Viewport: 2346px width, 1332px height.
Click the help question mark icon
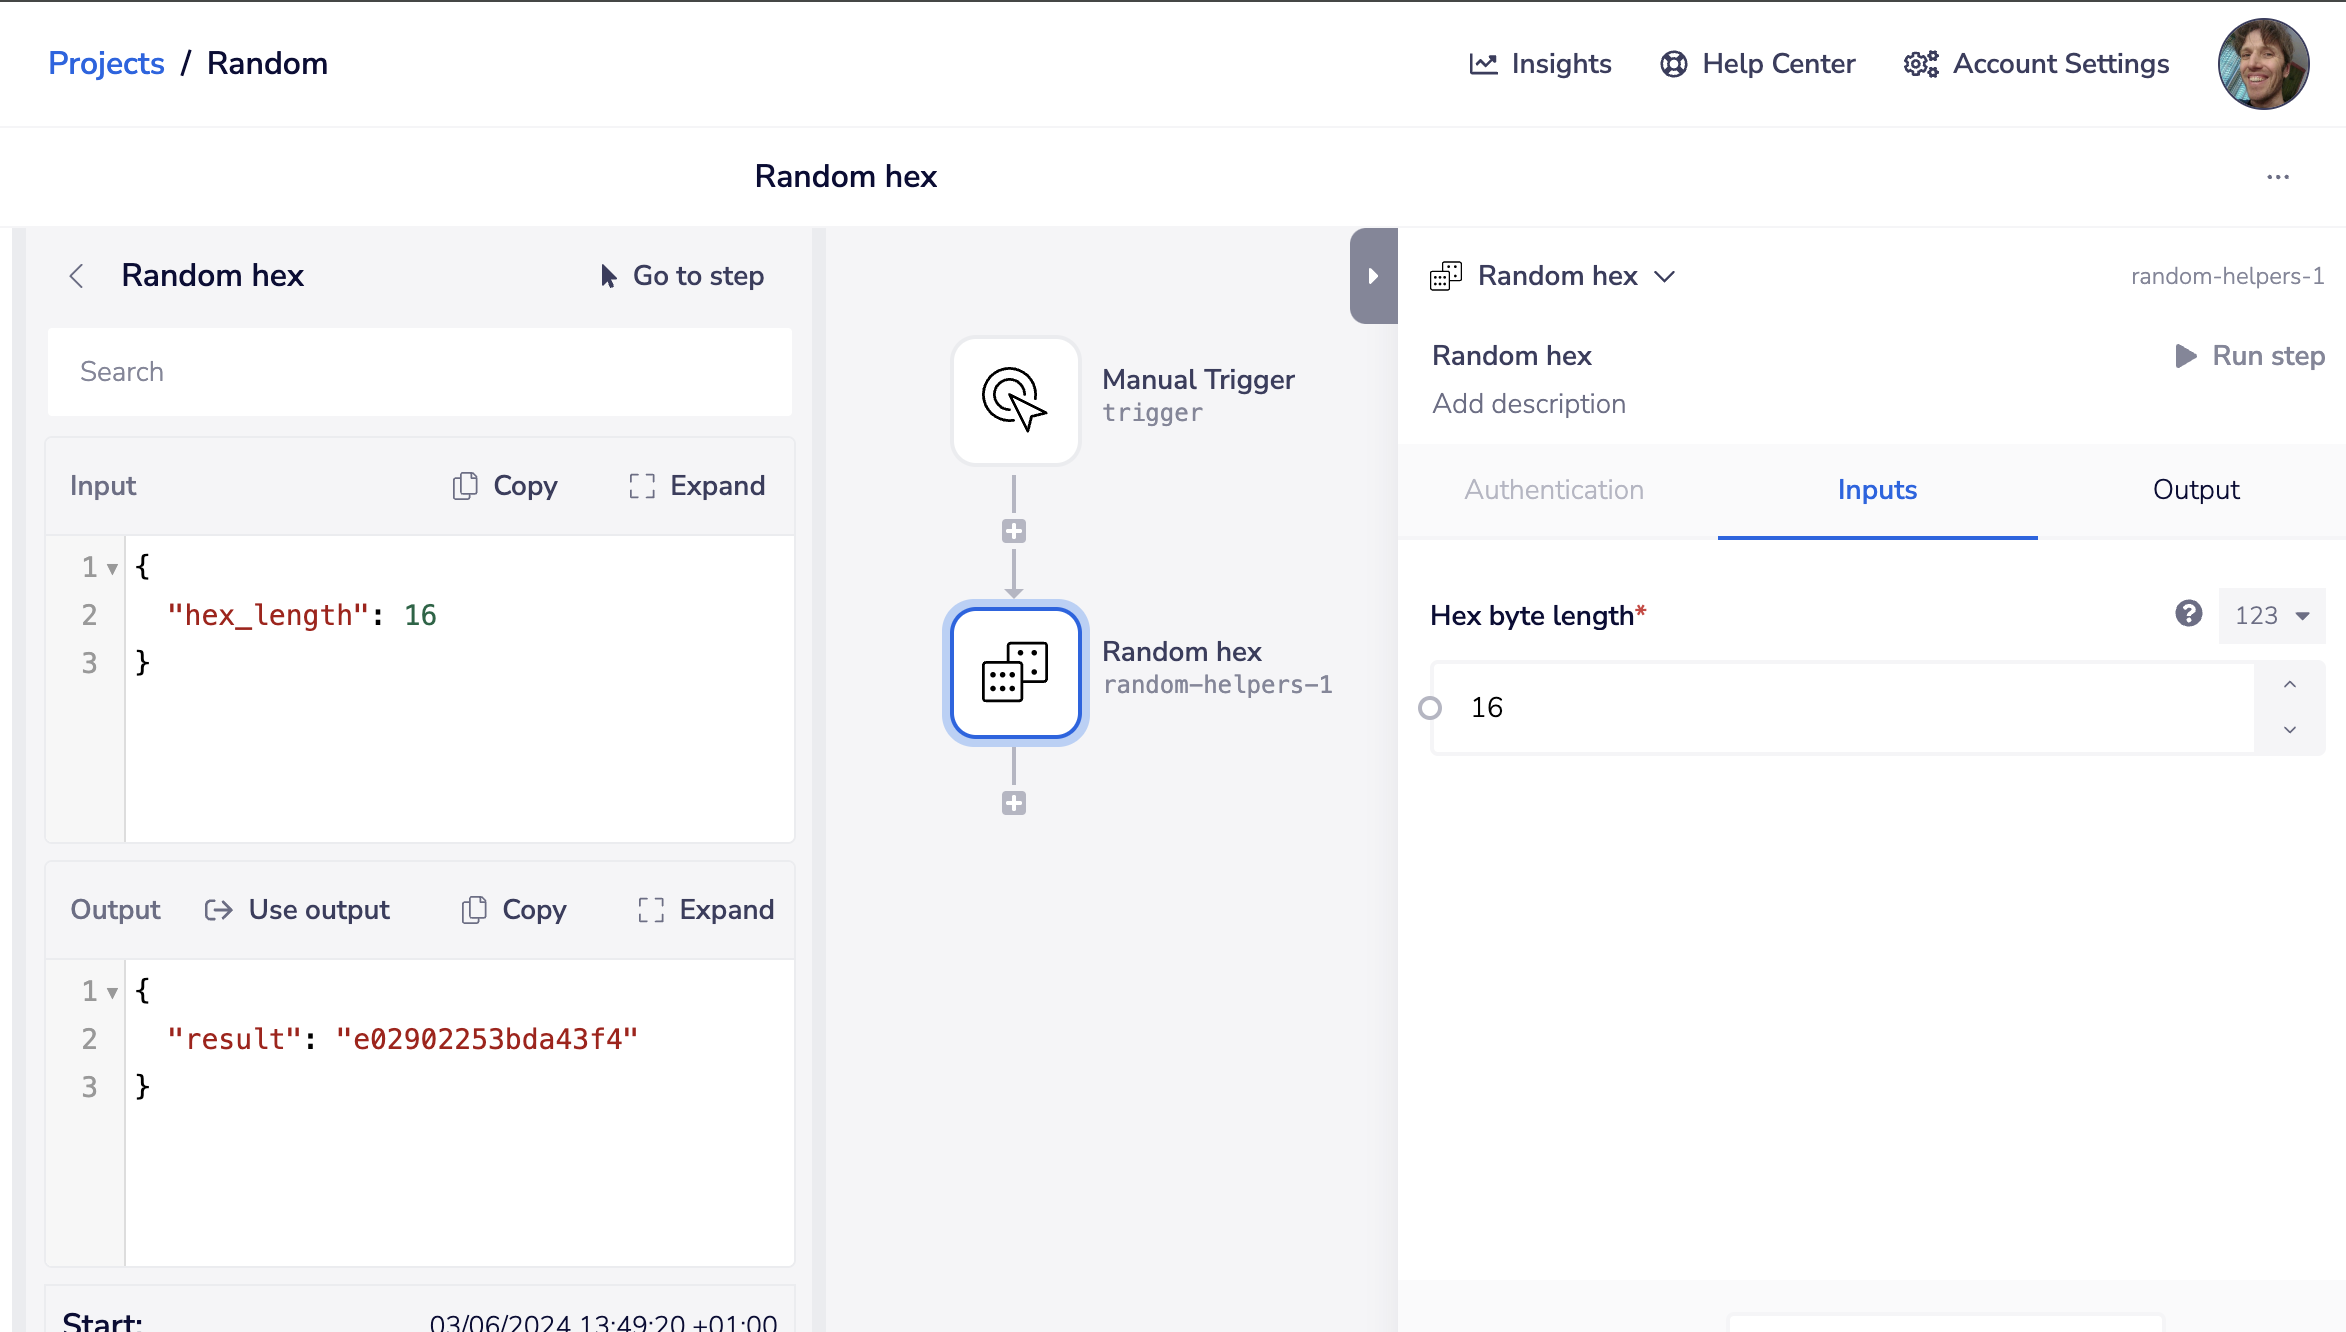point(2188,614)
